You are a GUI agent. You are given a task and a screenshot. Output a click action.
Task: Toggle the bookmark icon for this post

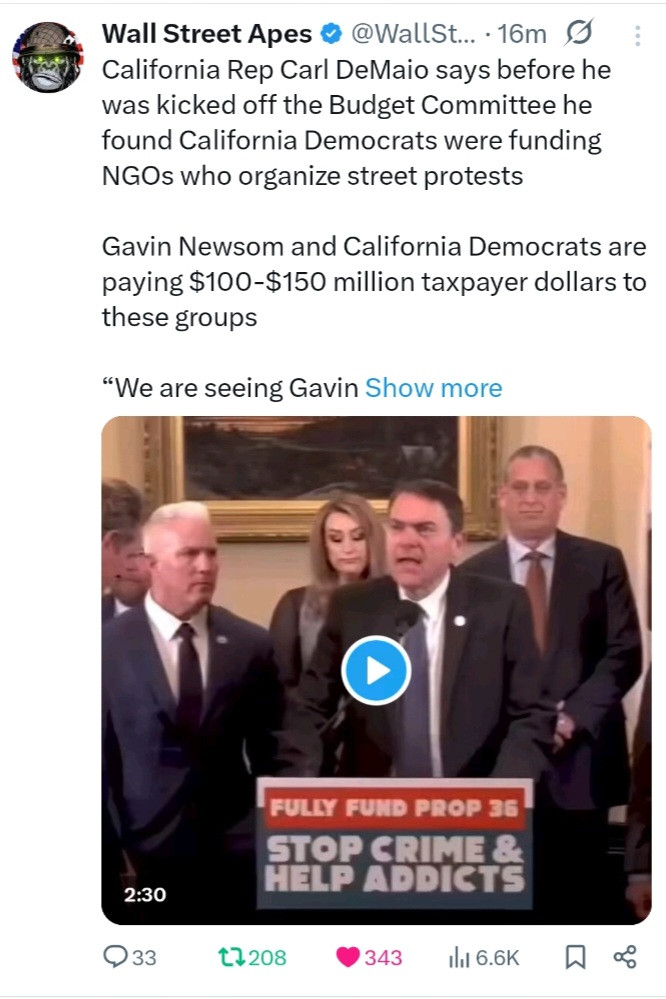pos(576,956)
